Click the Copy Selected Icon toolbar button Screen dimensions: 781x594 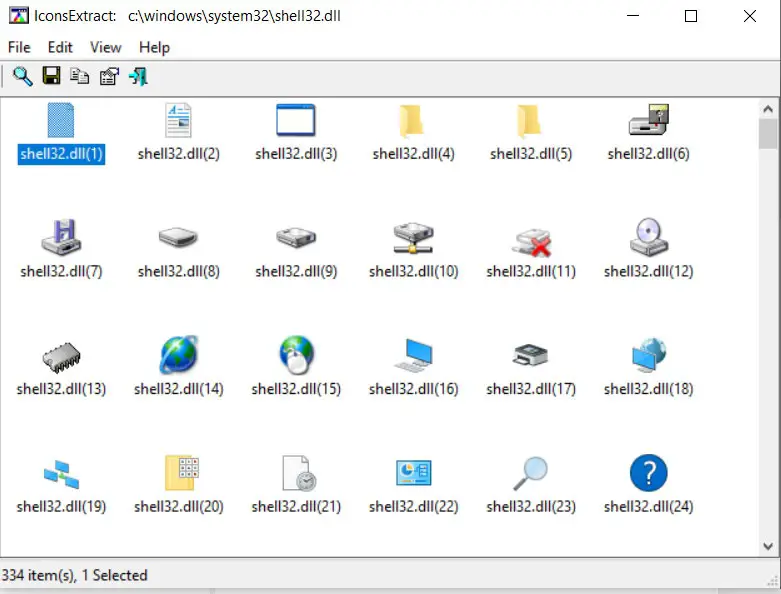point(80,76)
